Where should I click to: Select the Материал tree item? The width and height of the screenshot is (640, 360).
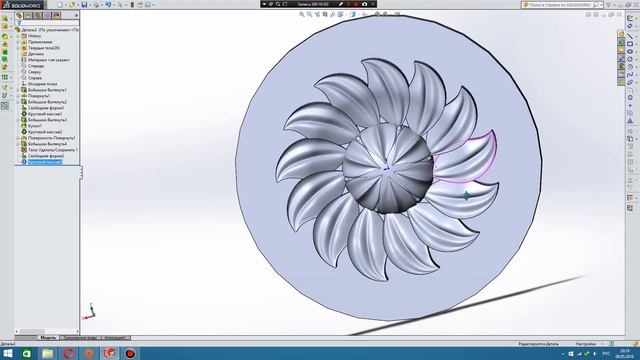[x=45, y=60]
